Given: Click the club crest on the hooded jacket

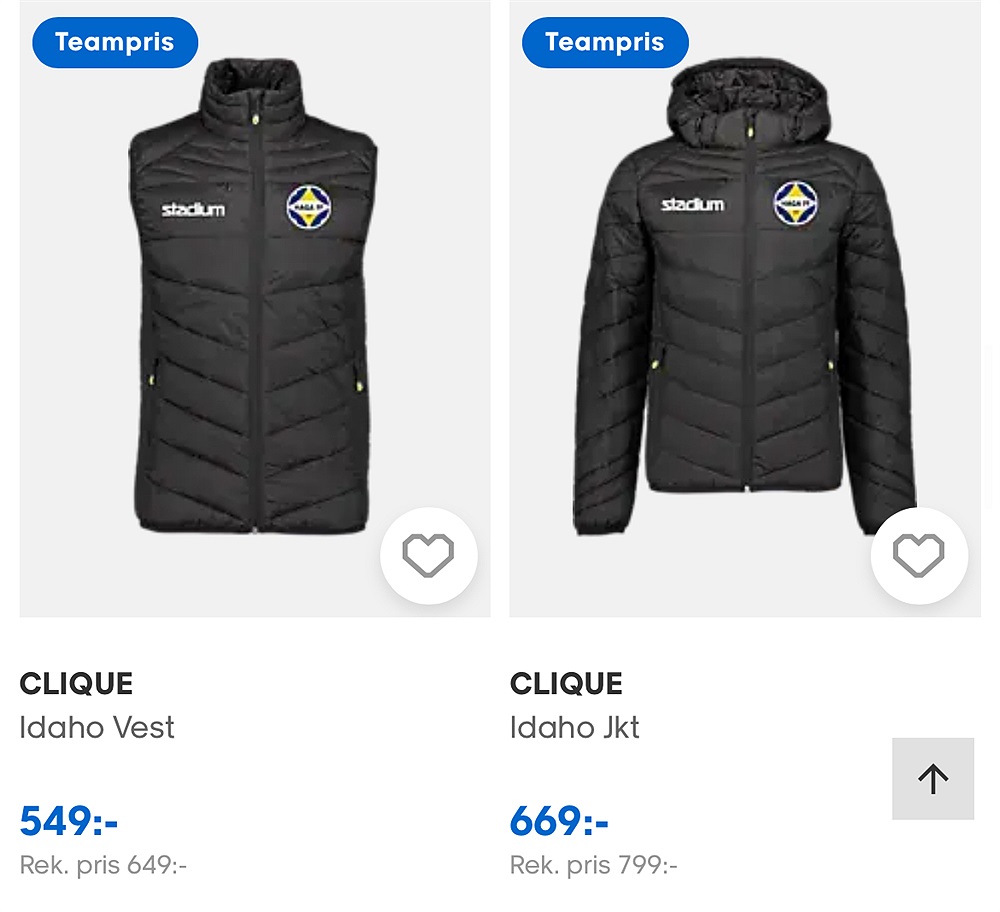Looking at the screenshot, I should [796, 203].
